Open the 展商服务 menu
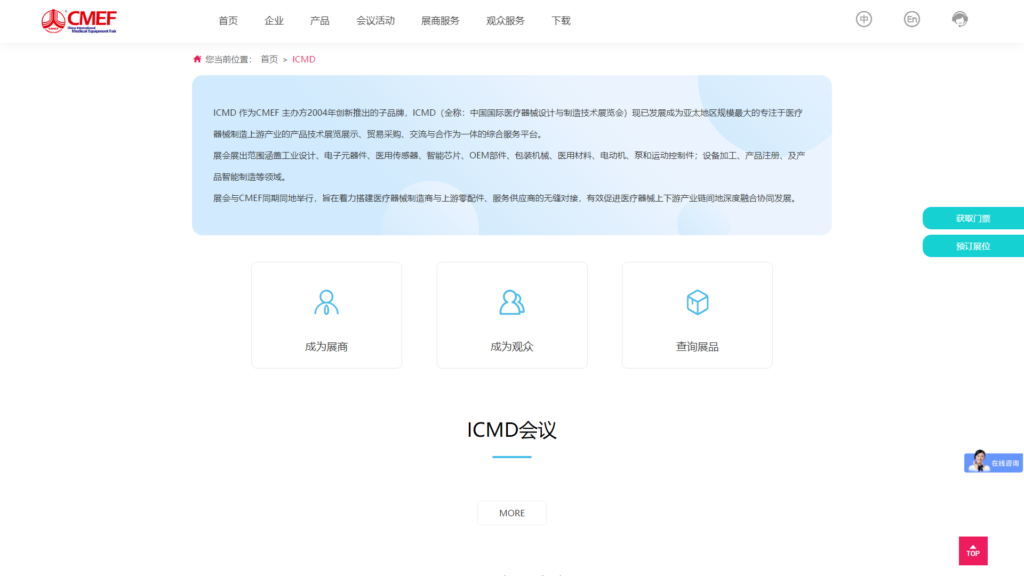1024x576 pixels. tap(440, 21)
